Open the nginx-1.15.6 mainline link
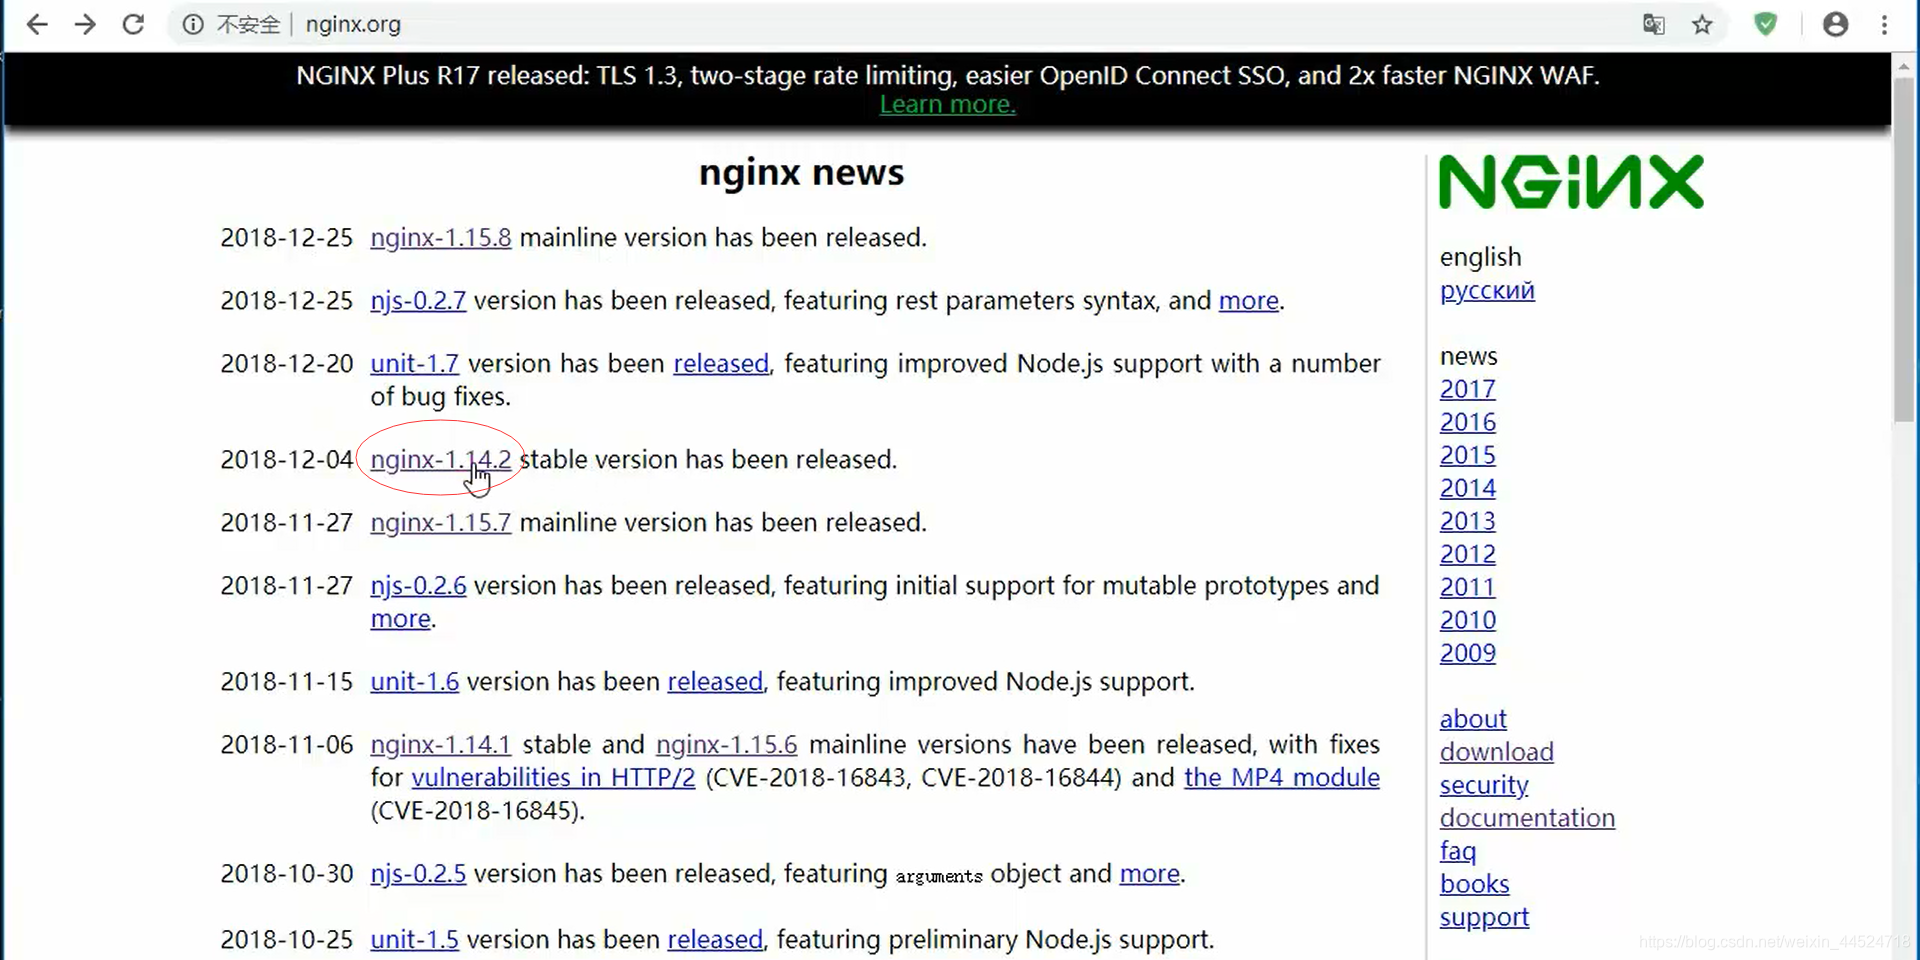Viewport: 1920px width, 960px height. pos(727,745)
